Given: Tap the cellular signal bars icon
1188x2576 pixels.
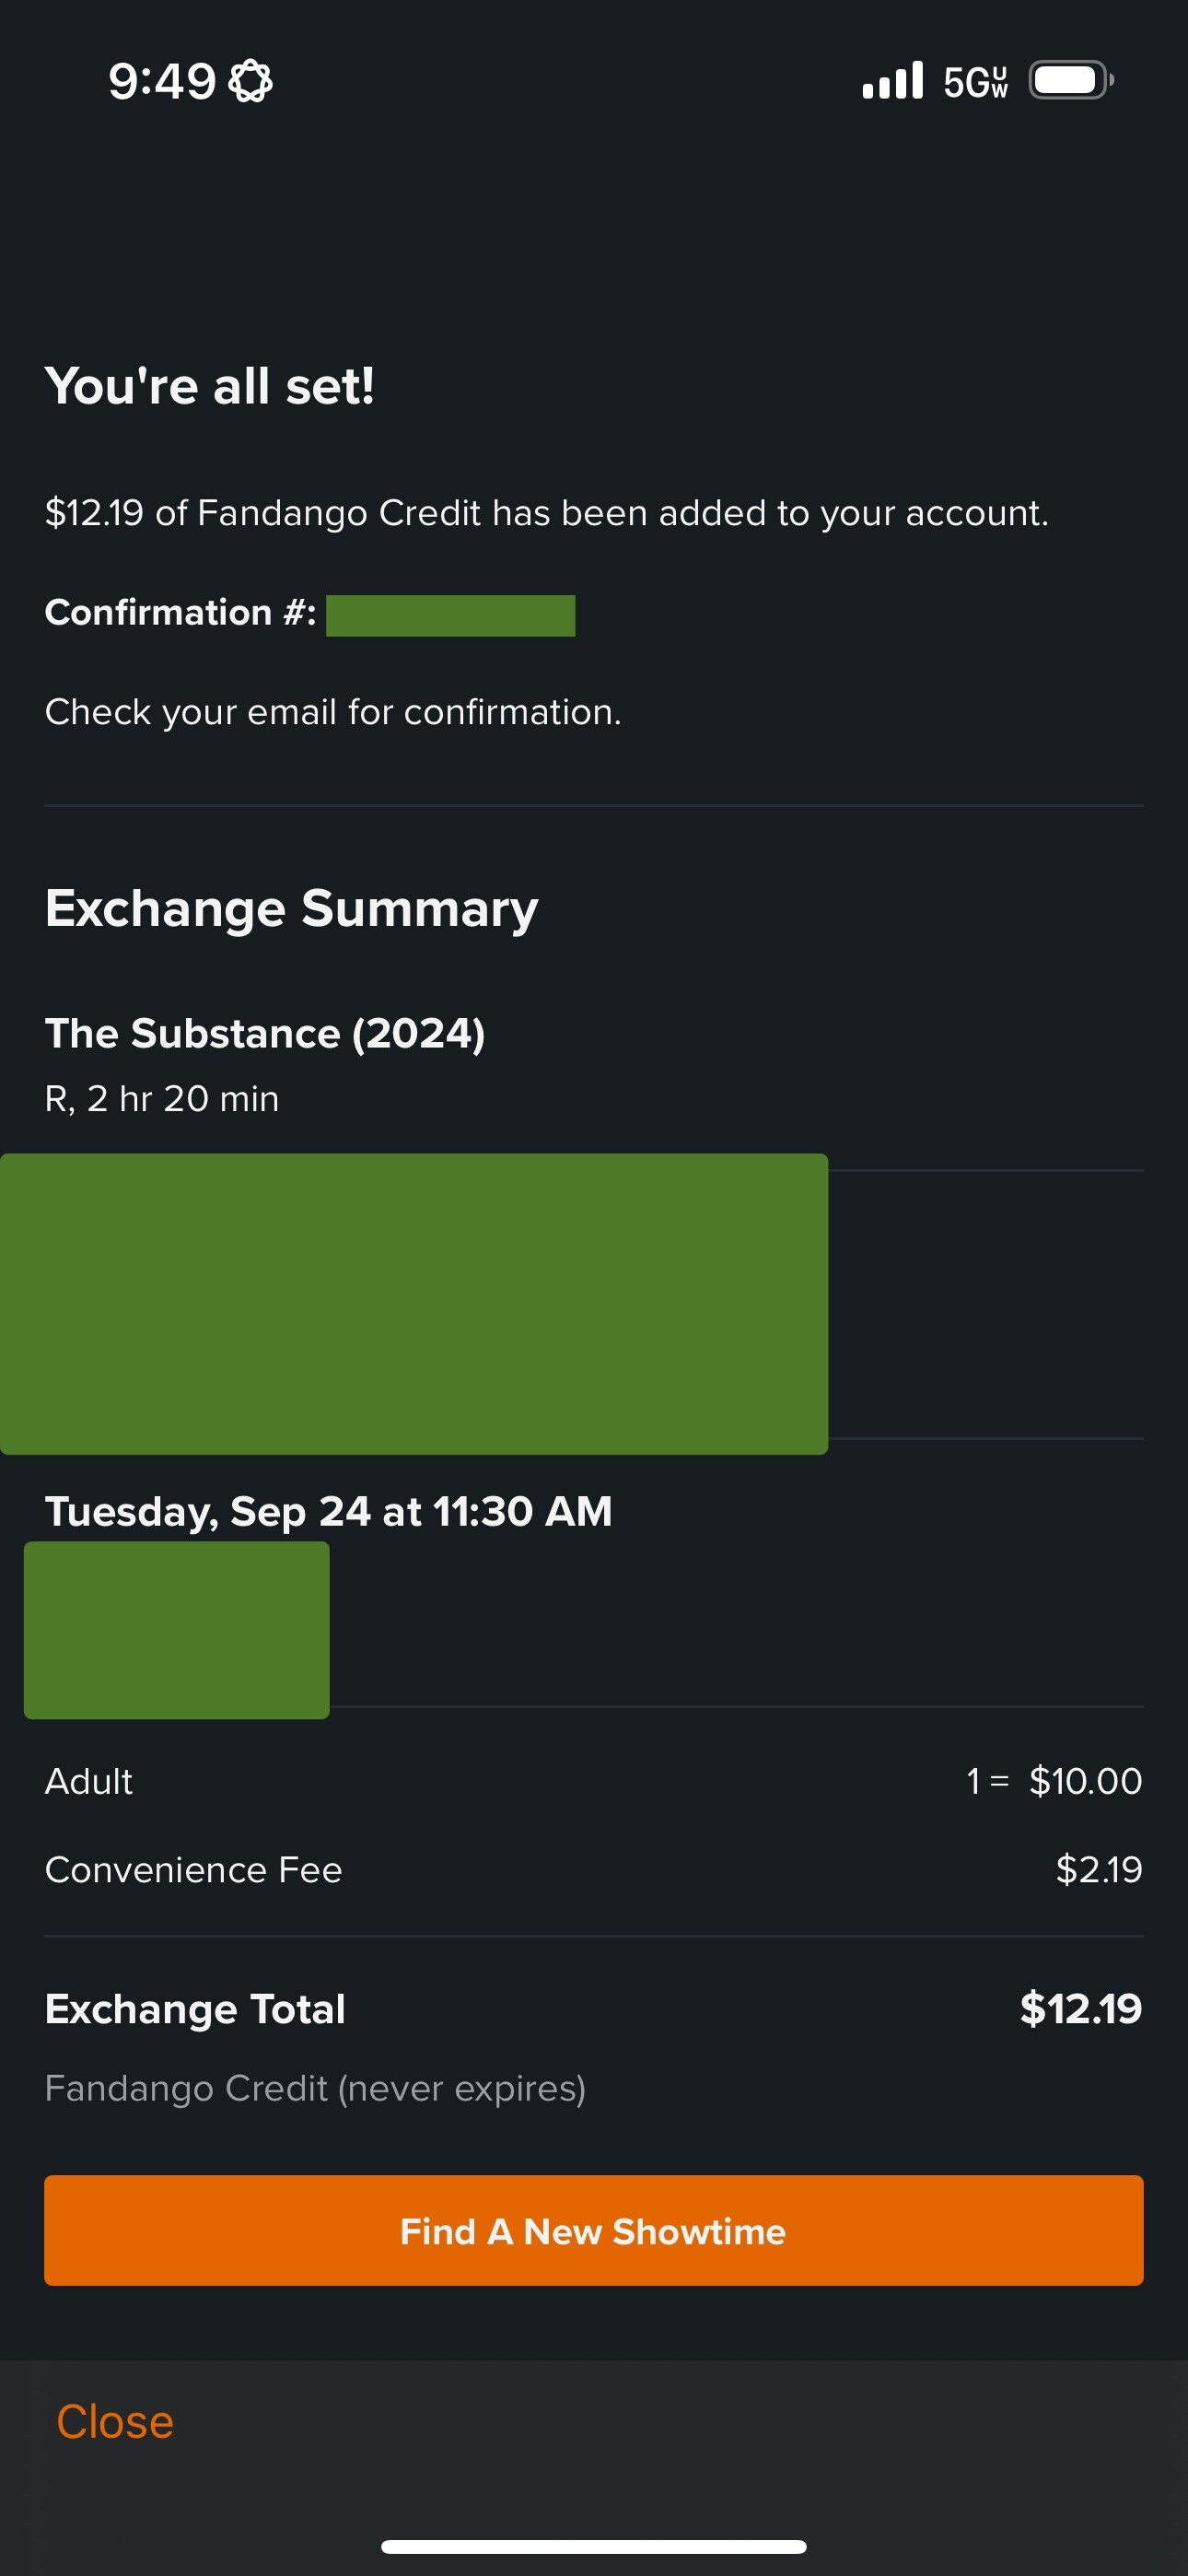Looking at the screenshot, I should pos(892,81).
